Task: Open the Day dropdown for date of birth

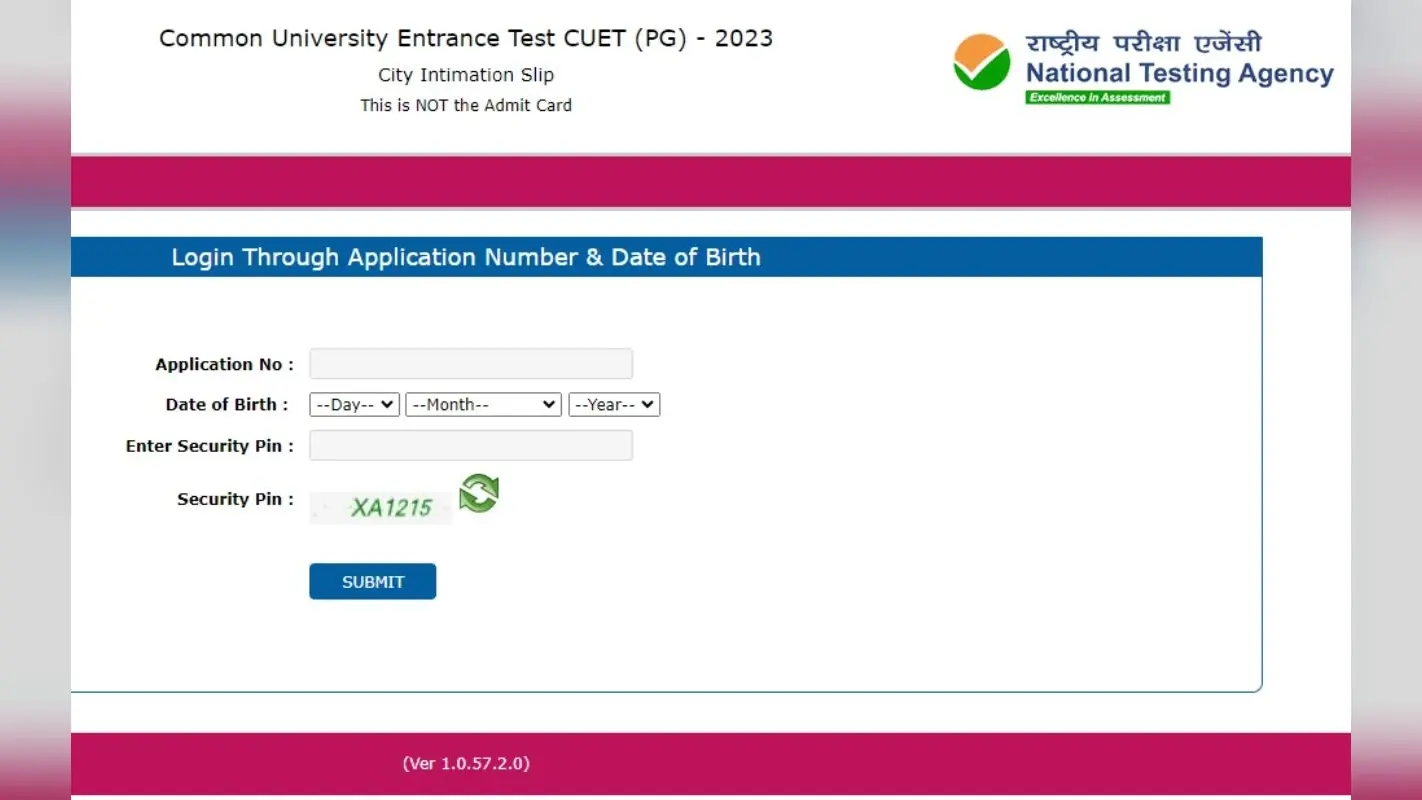Action: pyautogui.click(x=354, y=404)
